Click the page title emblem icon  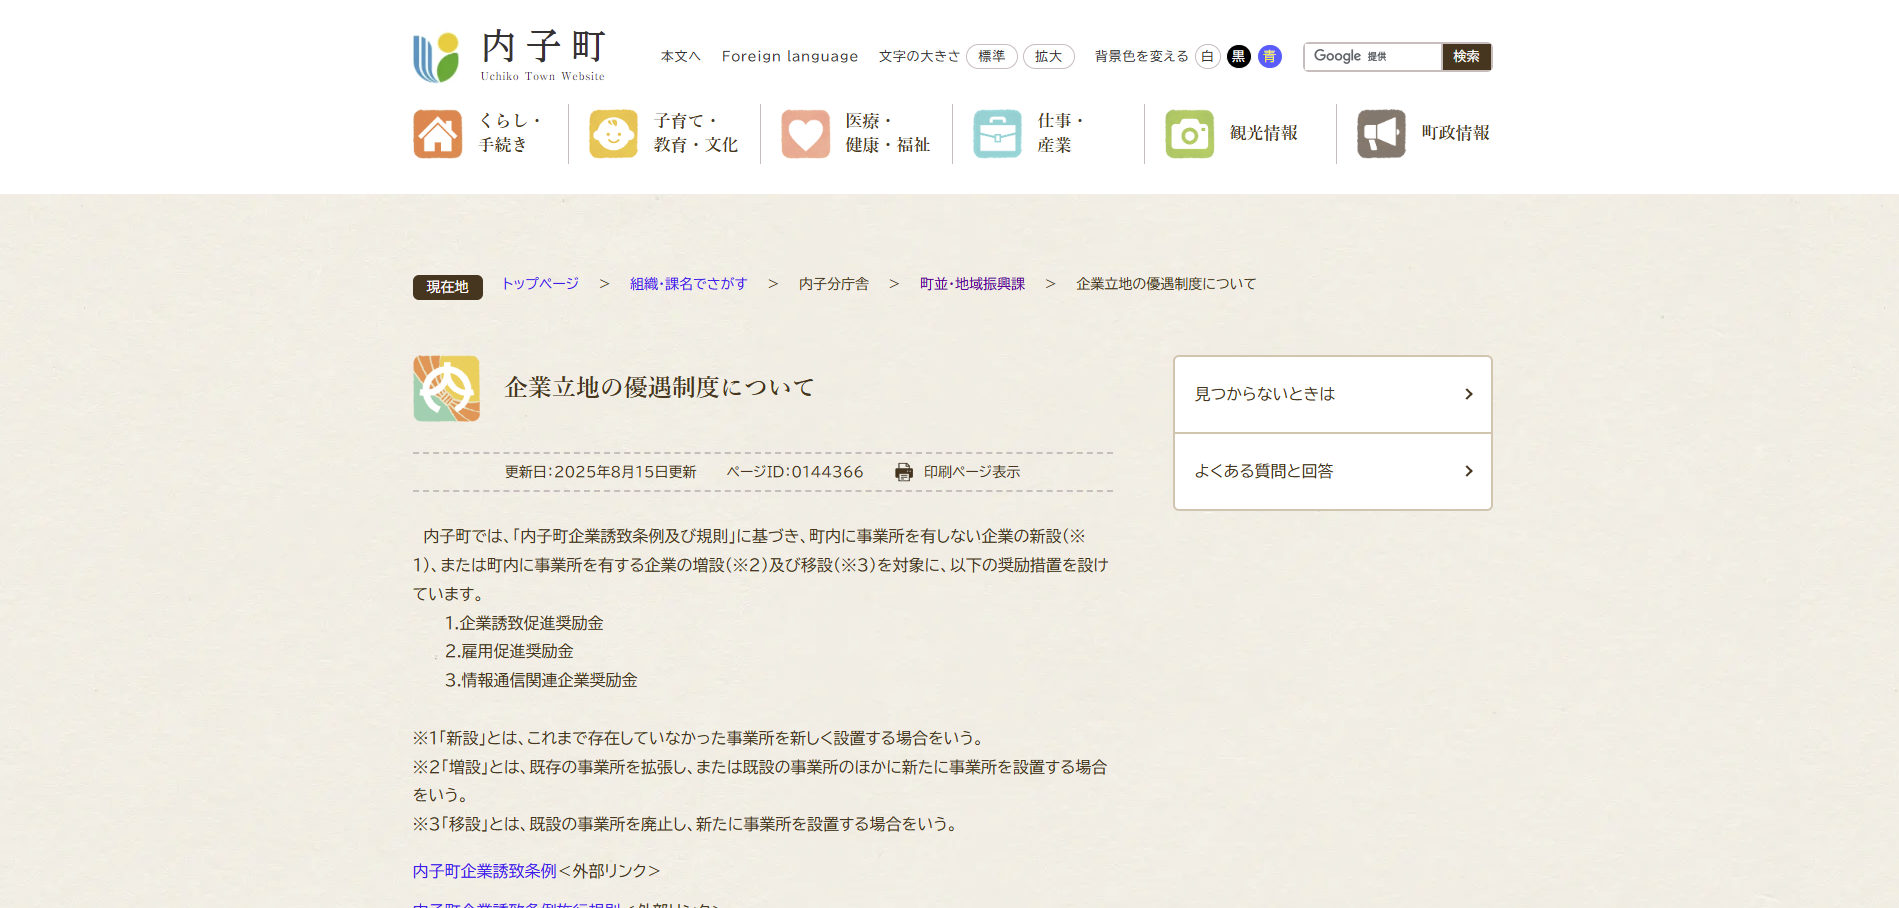pyautogui.click(x=446, y=388)
